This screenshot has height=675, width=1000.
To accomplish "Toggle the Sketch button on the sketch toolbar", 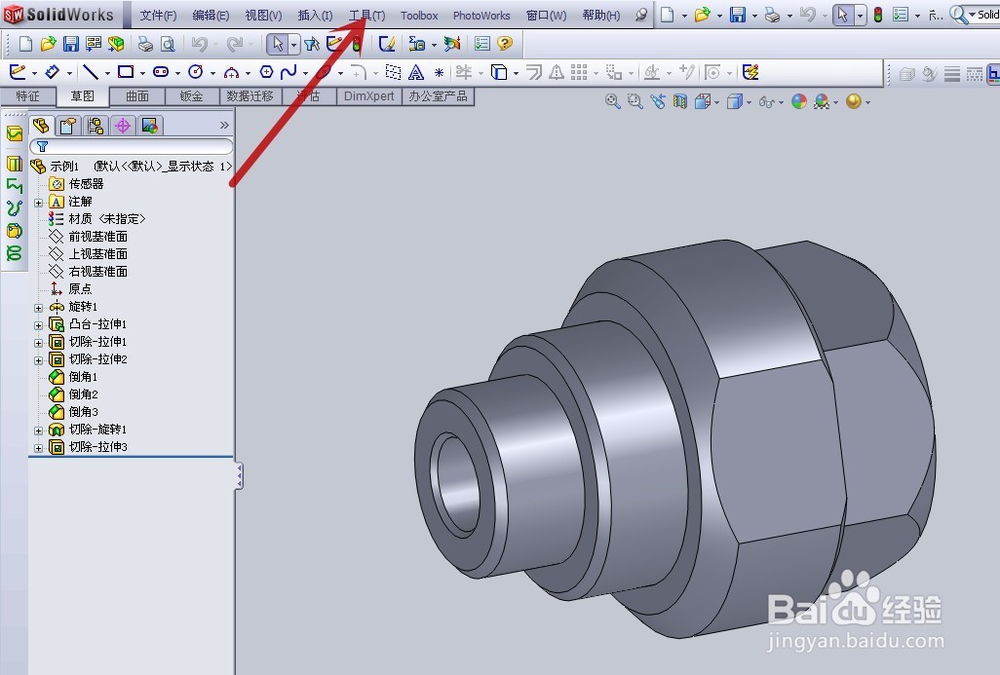I will coord(17,72).
